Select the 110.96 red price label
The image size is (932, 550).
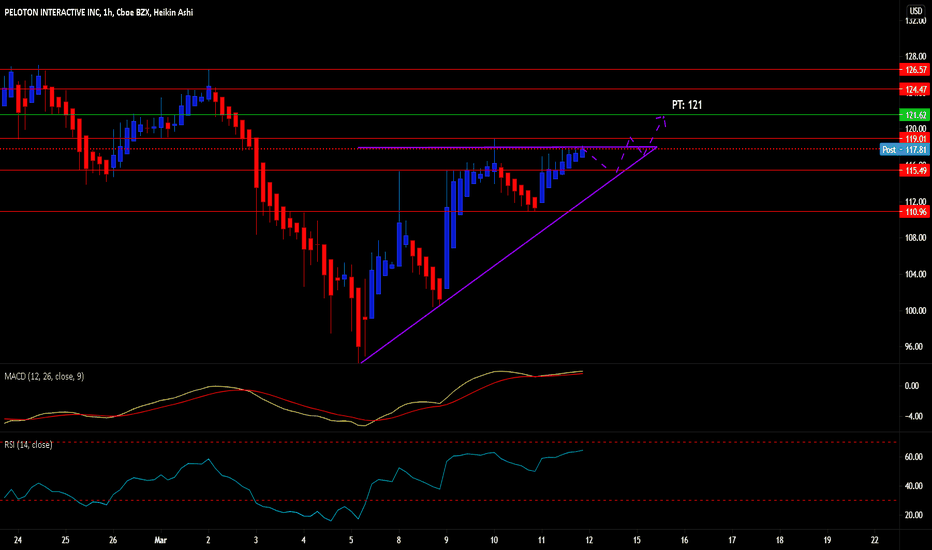pyautogui.click(x=914, y=212)
